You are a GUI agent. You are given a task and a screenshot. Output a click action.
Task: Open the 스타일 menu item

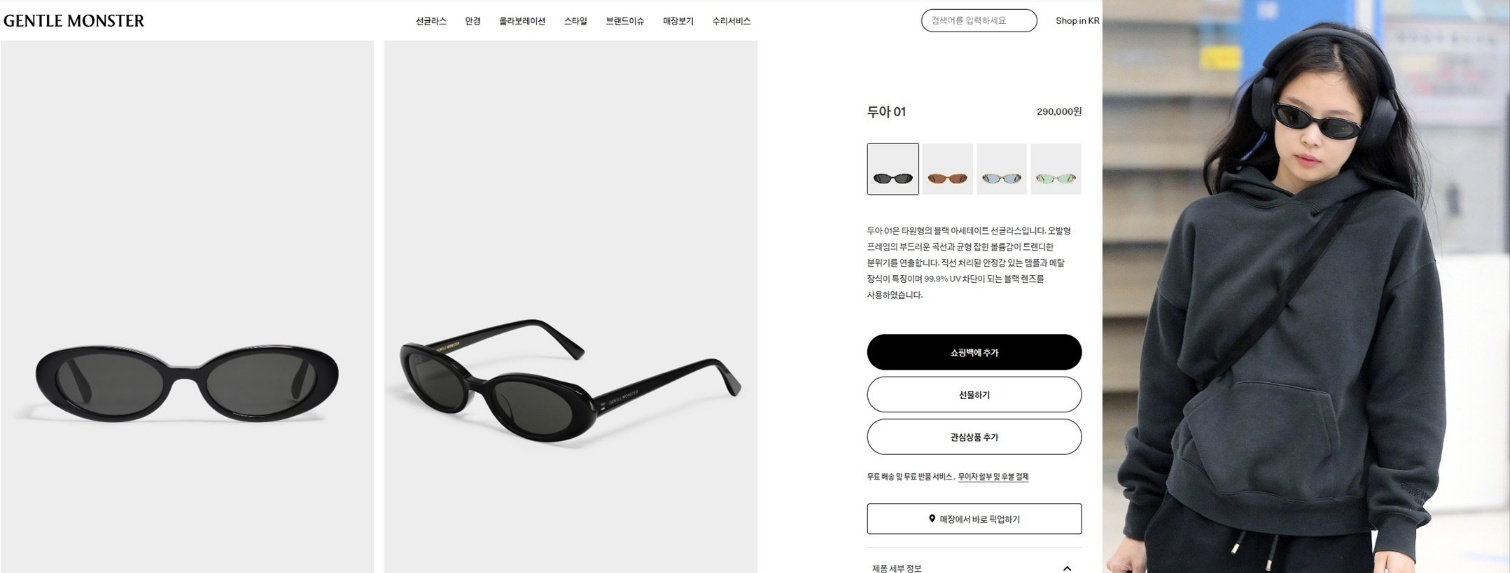pyautogui.click(x=575, y=21)
